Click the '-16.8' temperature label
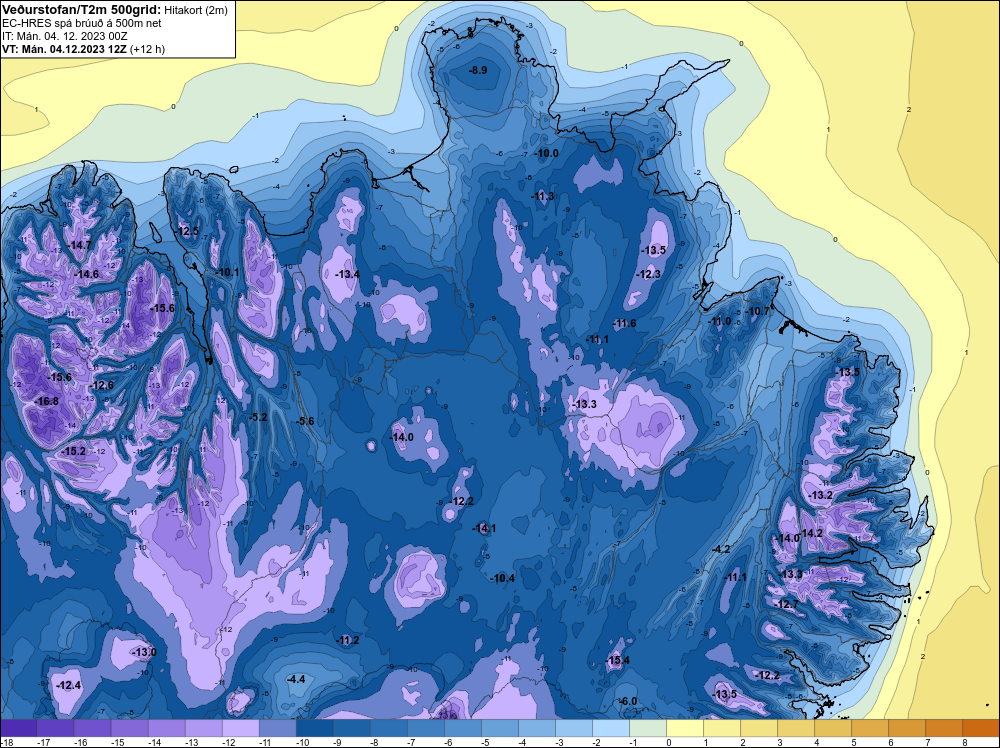Image resolution: width=1000 pixels, height=748 pixels. pyautogui.click(x=47, y=401)
